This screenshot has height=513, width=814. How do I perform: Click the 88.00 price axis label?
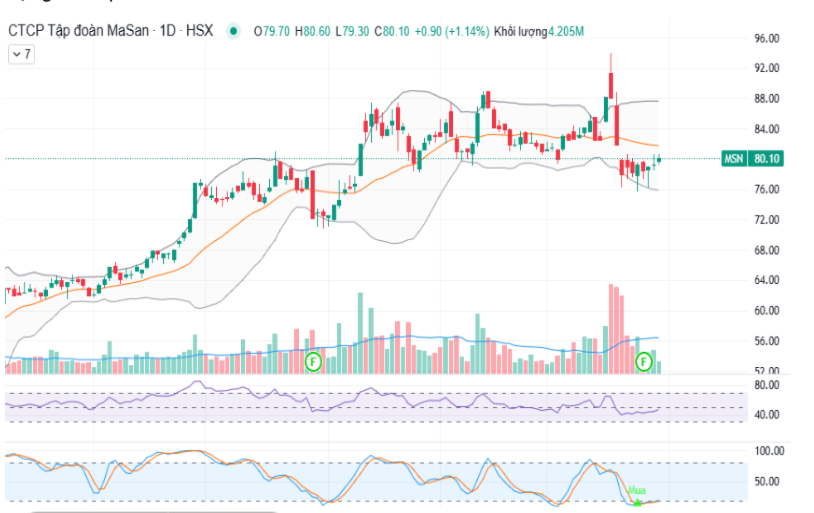(x=767, y=99)
